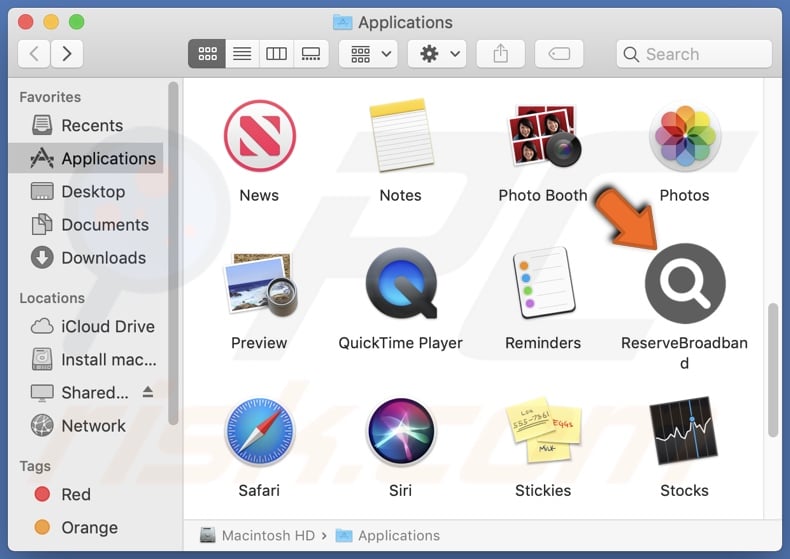Switch to column view
The width and height of the screenshot is (790, 559).
point(276,53)
